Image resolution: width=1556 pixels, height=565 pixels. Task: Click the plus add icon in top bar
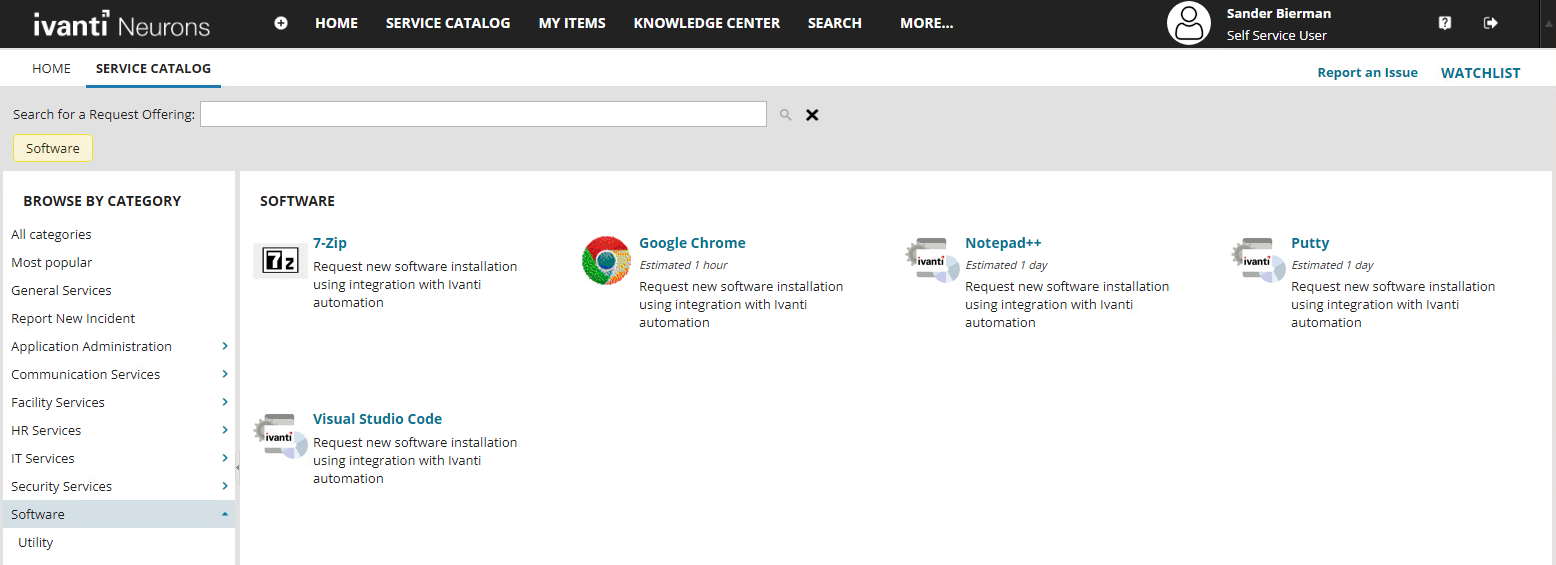pyautogui.click(x=281, y=23)
